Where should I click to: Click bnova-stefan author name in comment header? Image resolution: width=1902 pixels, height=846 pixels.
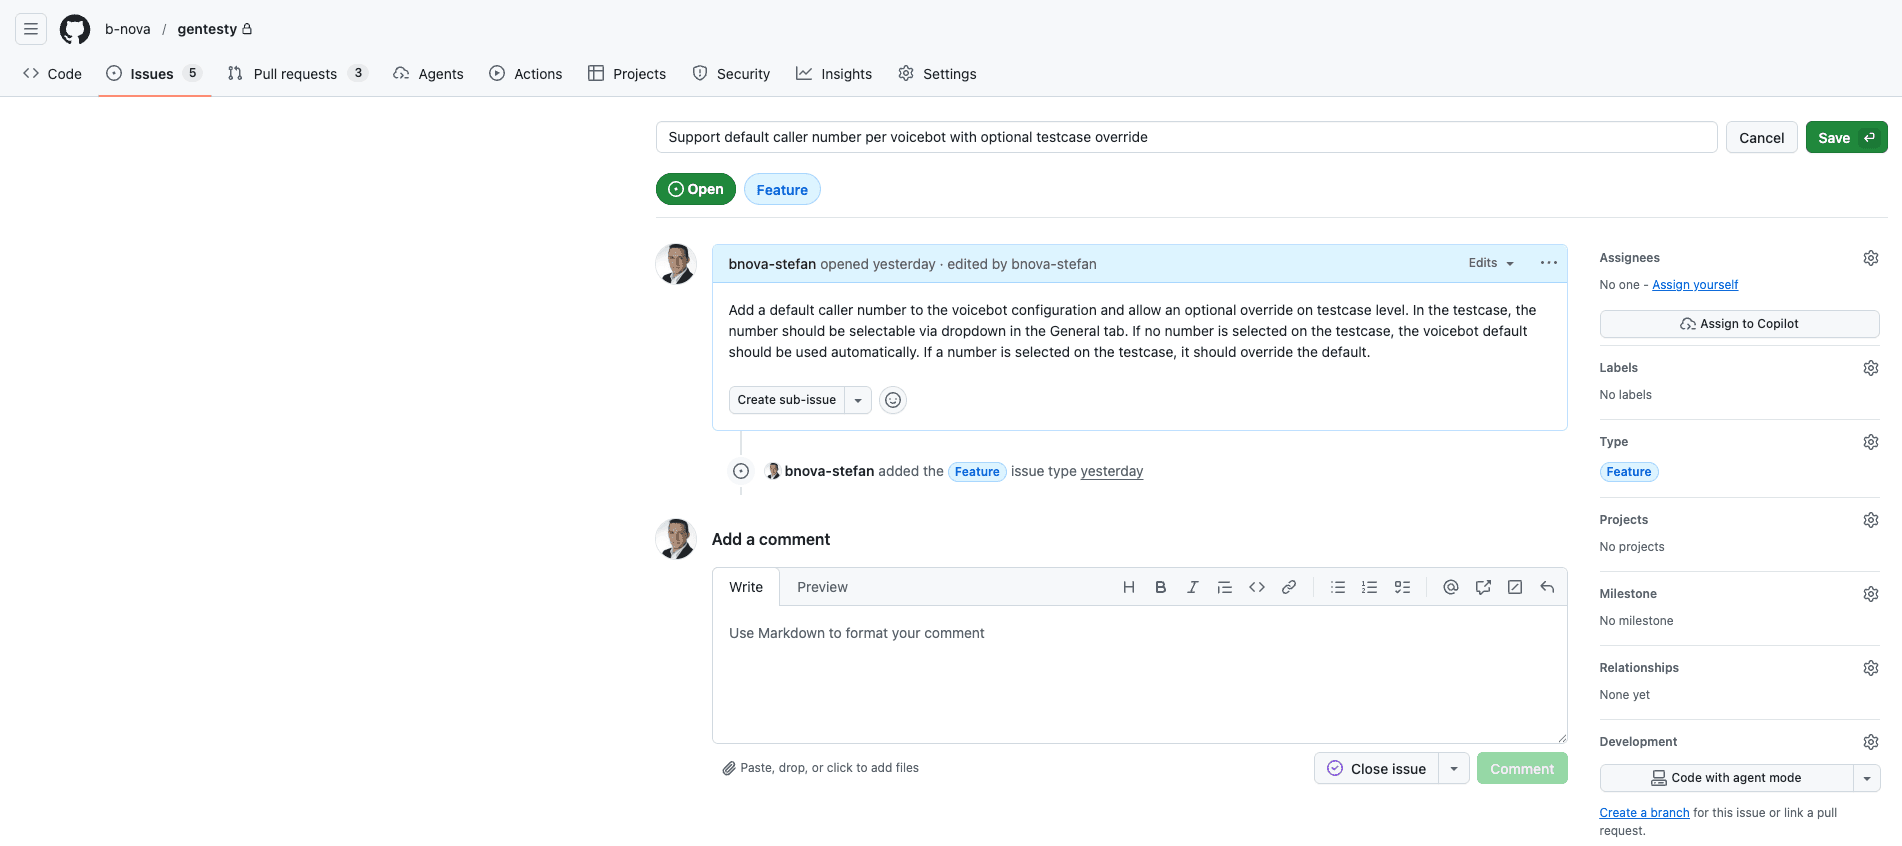tap(772, 264)
